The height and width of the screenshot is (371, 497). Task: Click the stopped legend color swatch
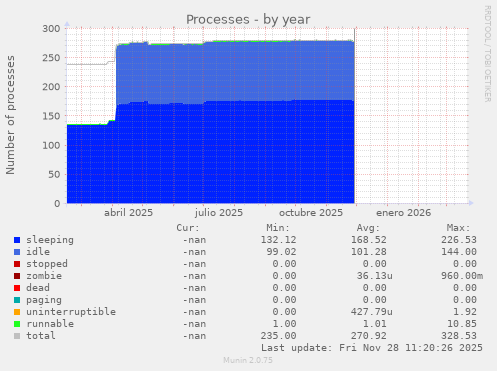[17, 264]
